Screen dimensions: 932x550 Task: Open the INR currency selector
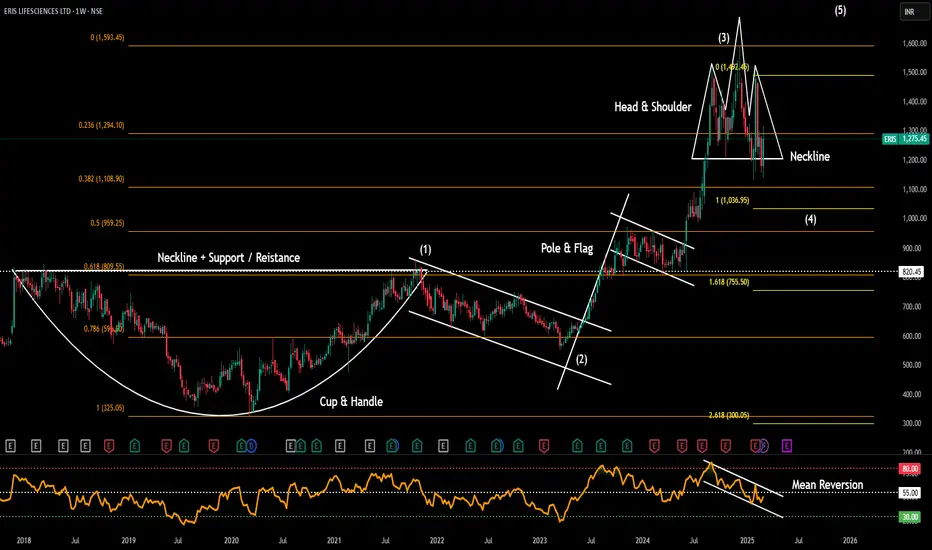pos(914,12)
